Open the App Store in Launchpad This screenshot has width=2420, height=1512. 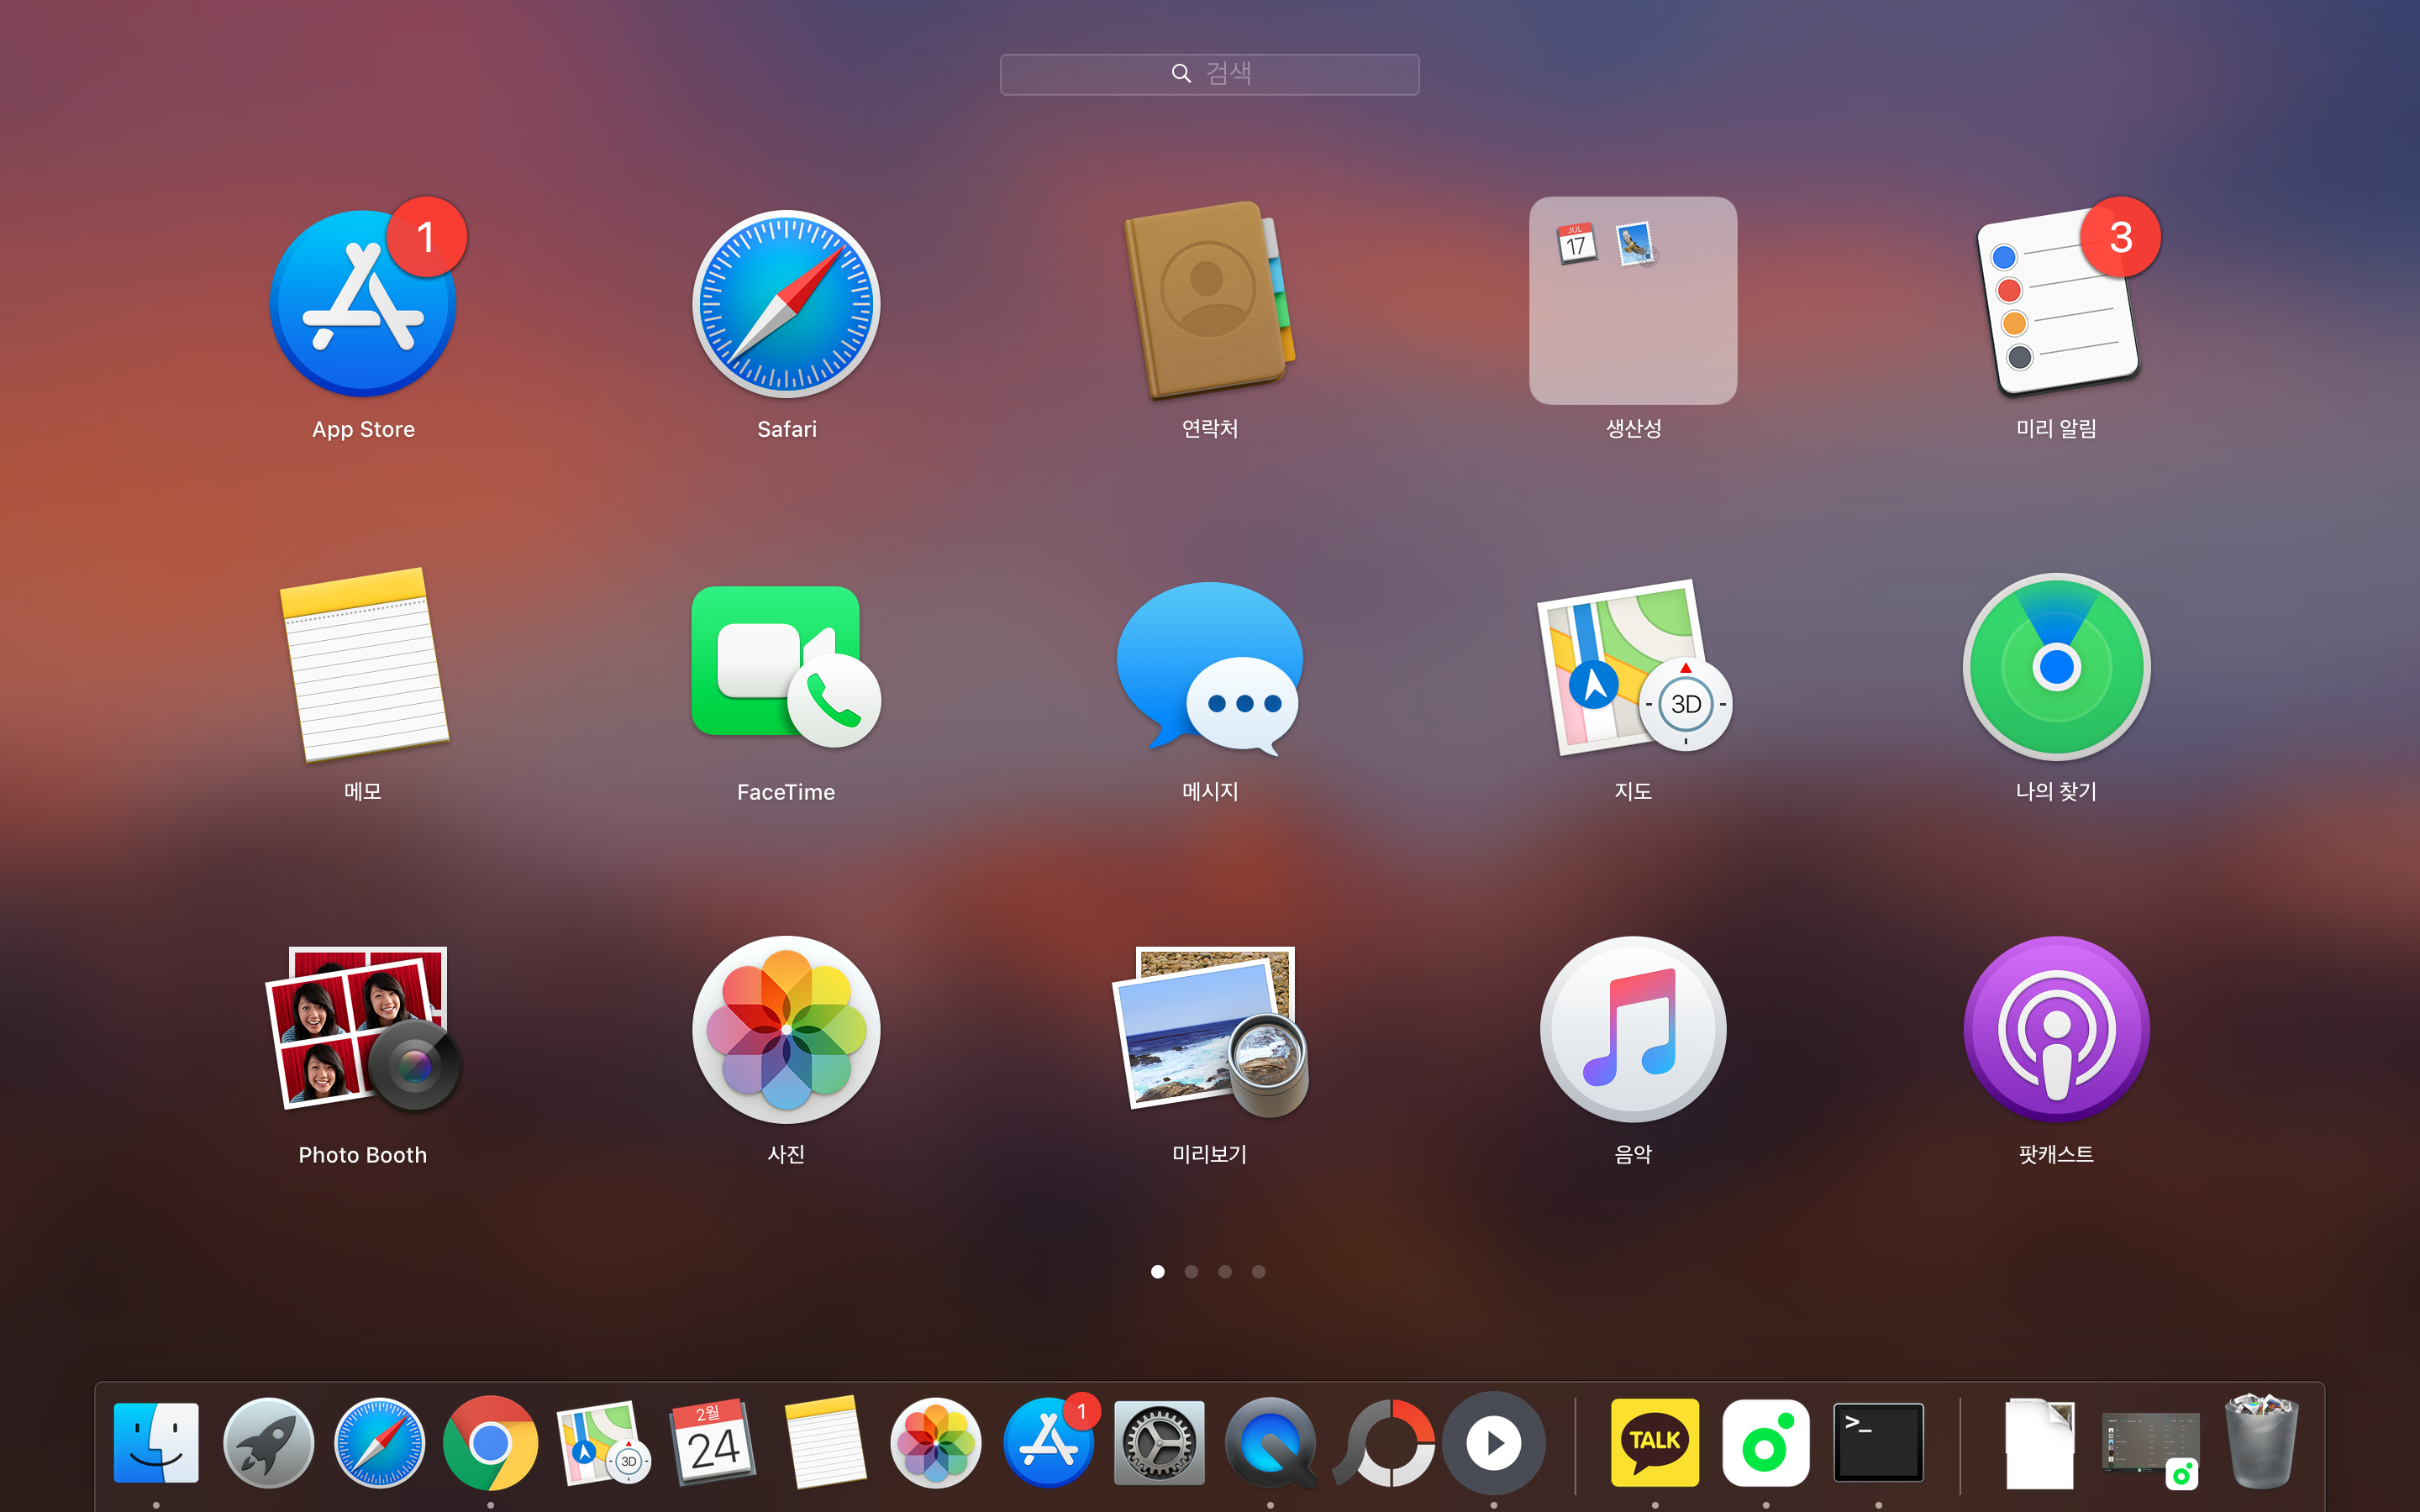pos(362,304)
